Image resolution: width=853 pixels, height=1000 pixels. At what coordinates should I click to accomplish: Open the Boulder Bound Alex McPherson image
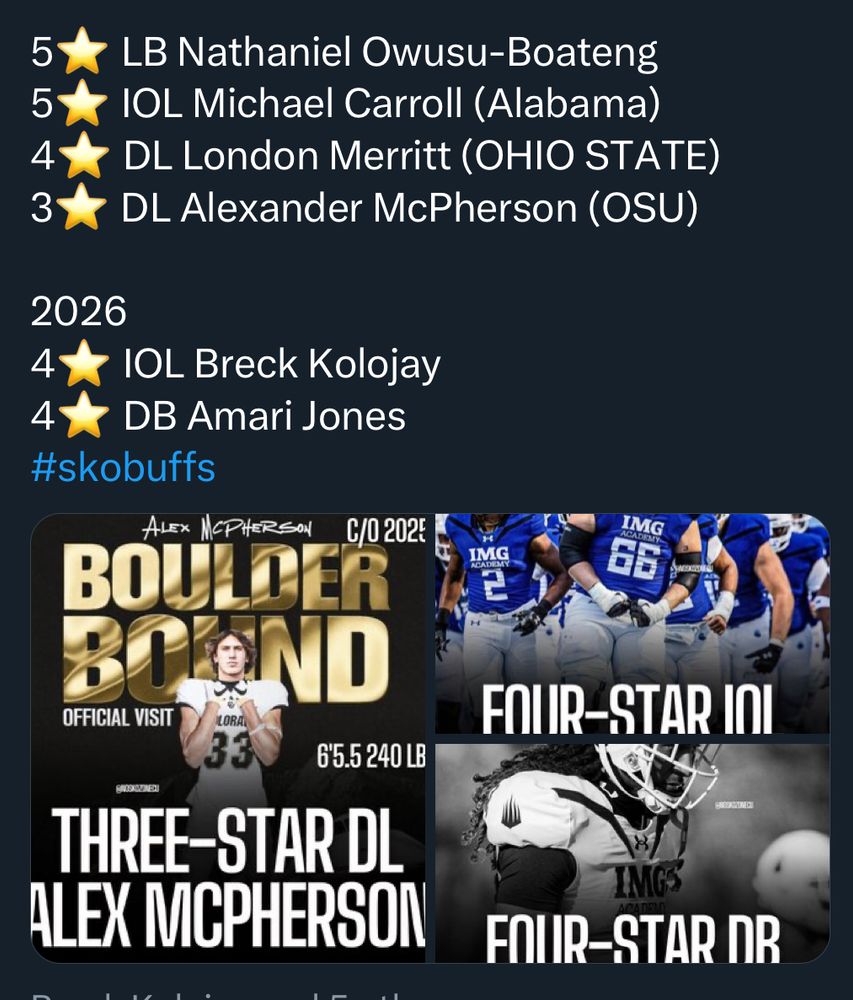(228, 738)
